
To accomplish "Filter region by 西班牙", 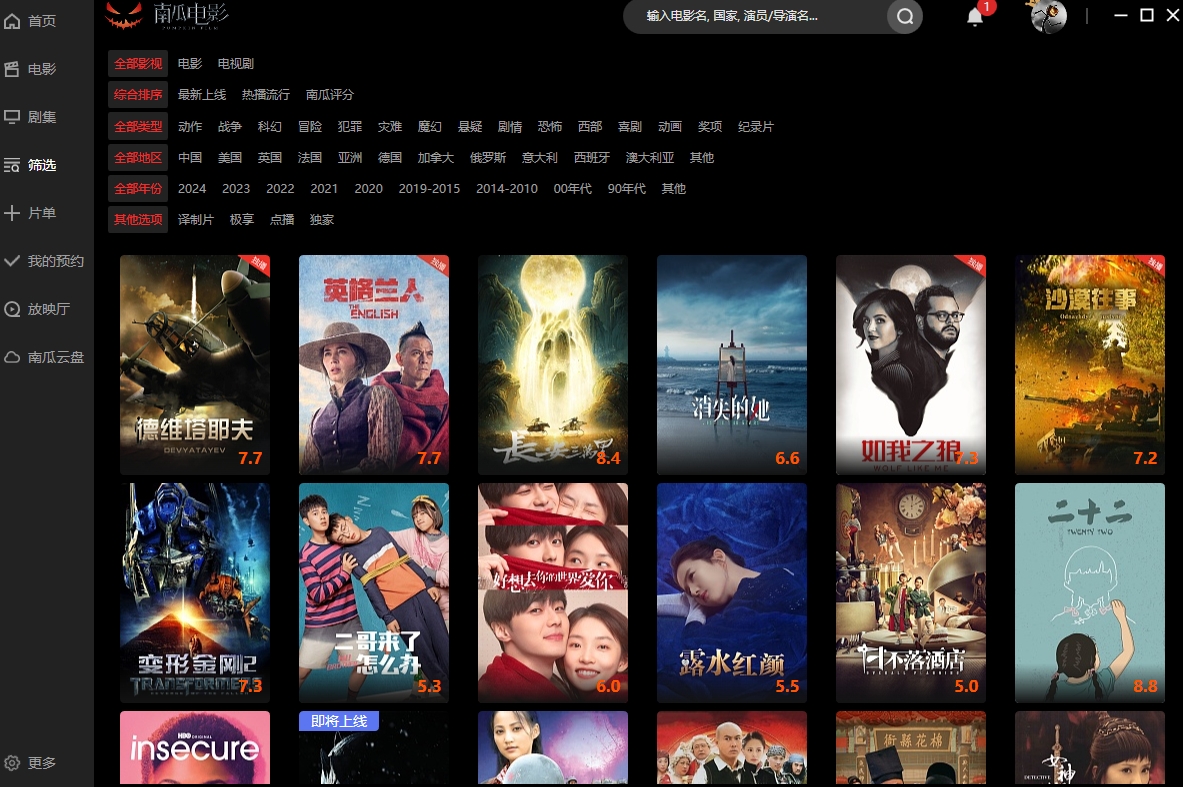I will pyautogui.click(x=592, y=158).
